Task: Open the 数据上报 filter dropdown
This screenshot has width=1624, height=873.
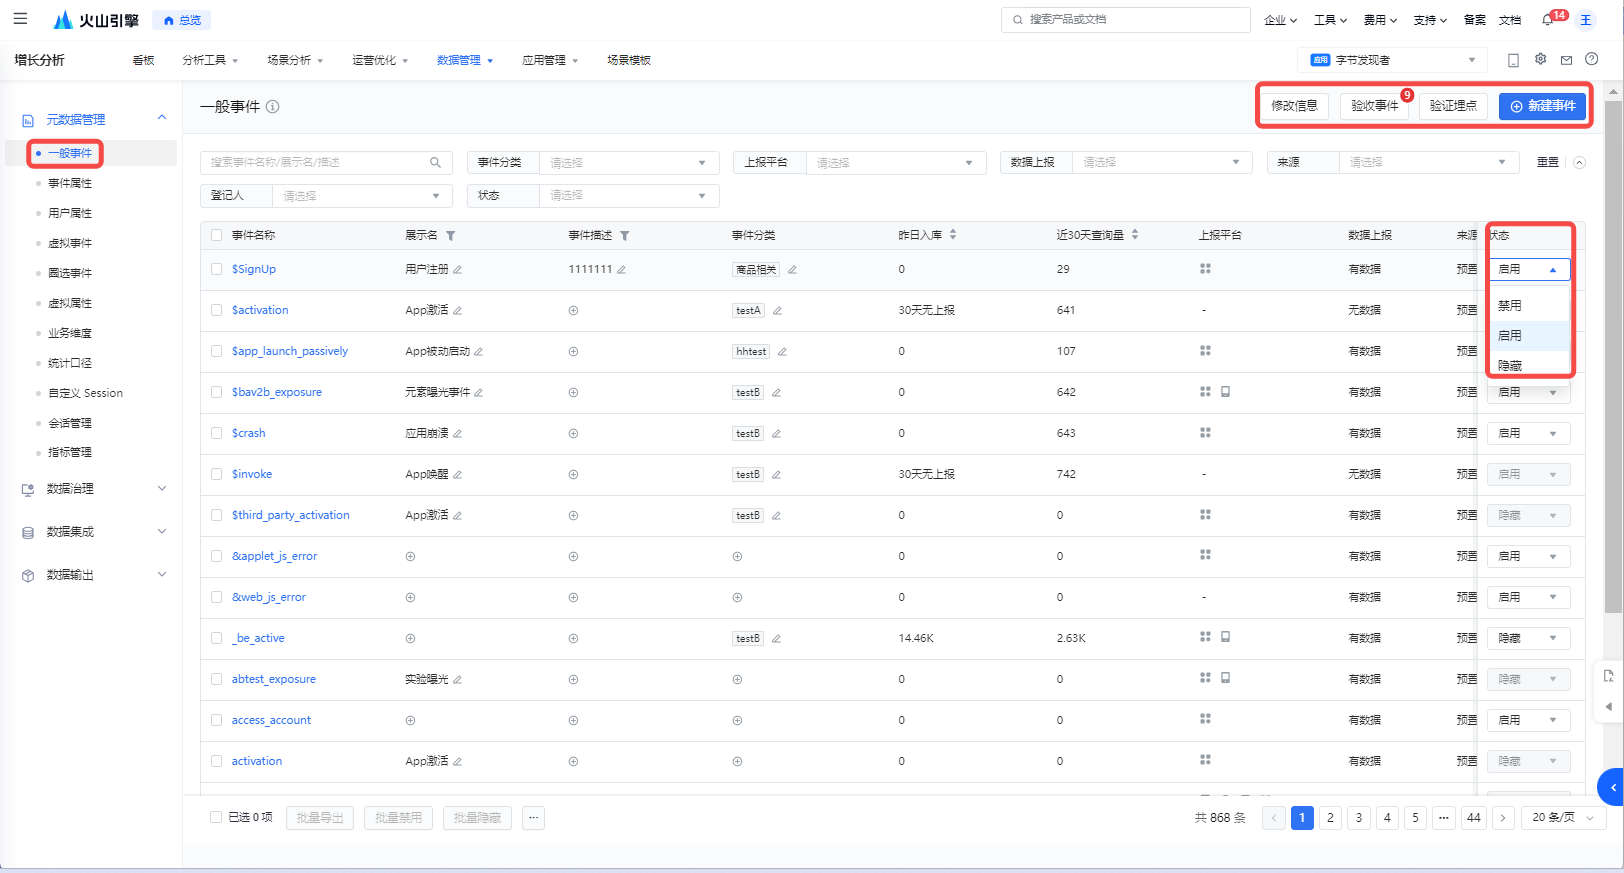Action: click(1162, 162)
